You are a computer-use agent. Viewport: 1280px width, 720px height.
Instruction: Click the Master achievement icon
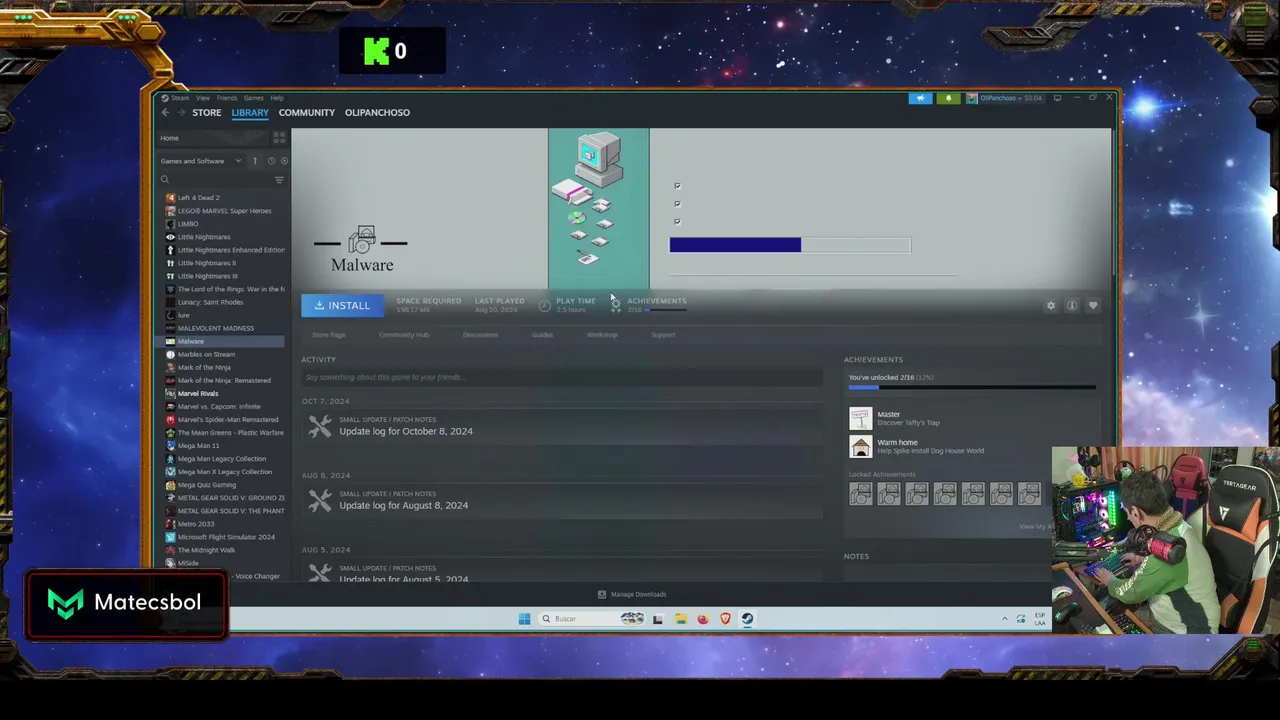(860, 418)
